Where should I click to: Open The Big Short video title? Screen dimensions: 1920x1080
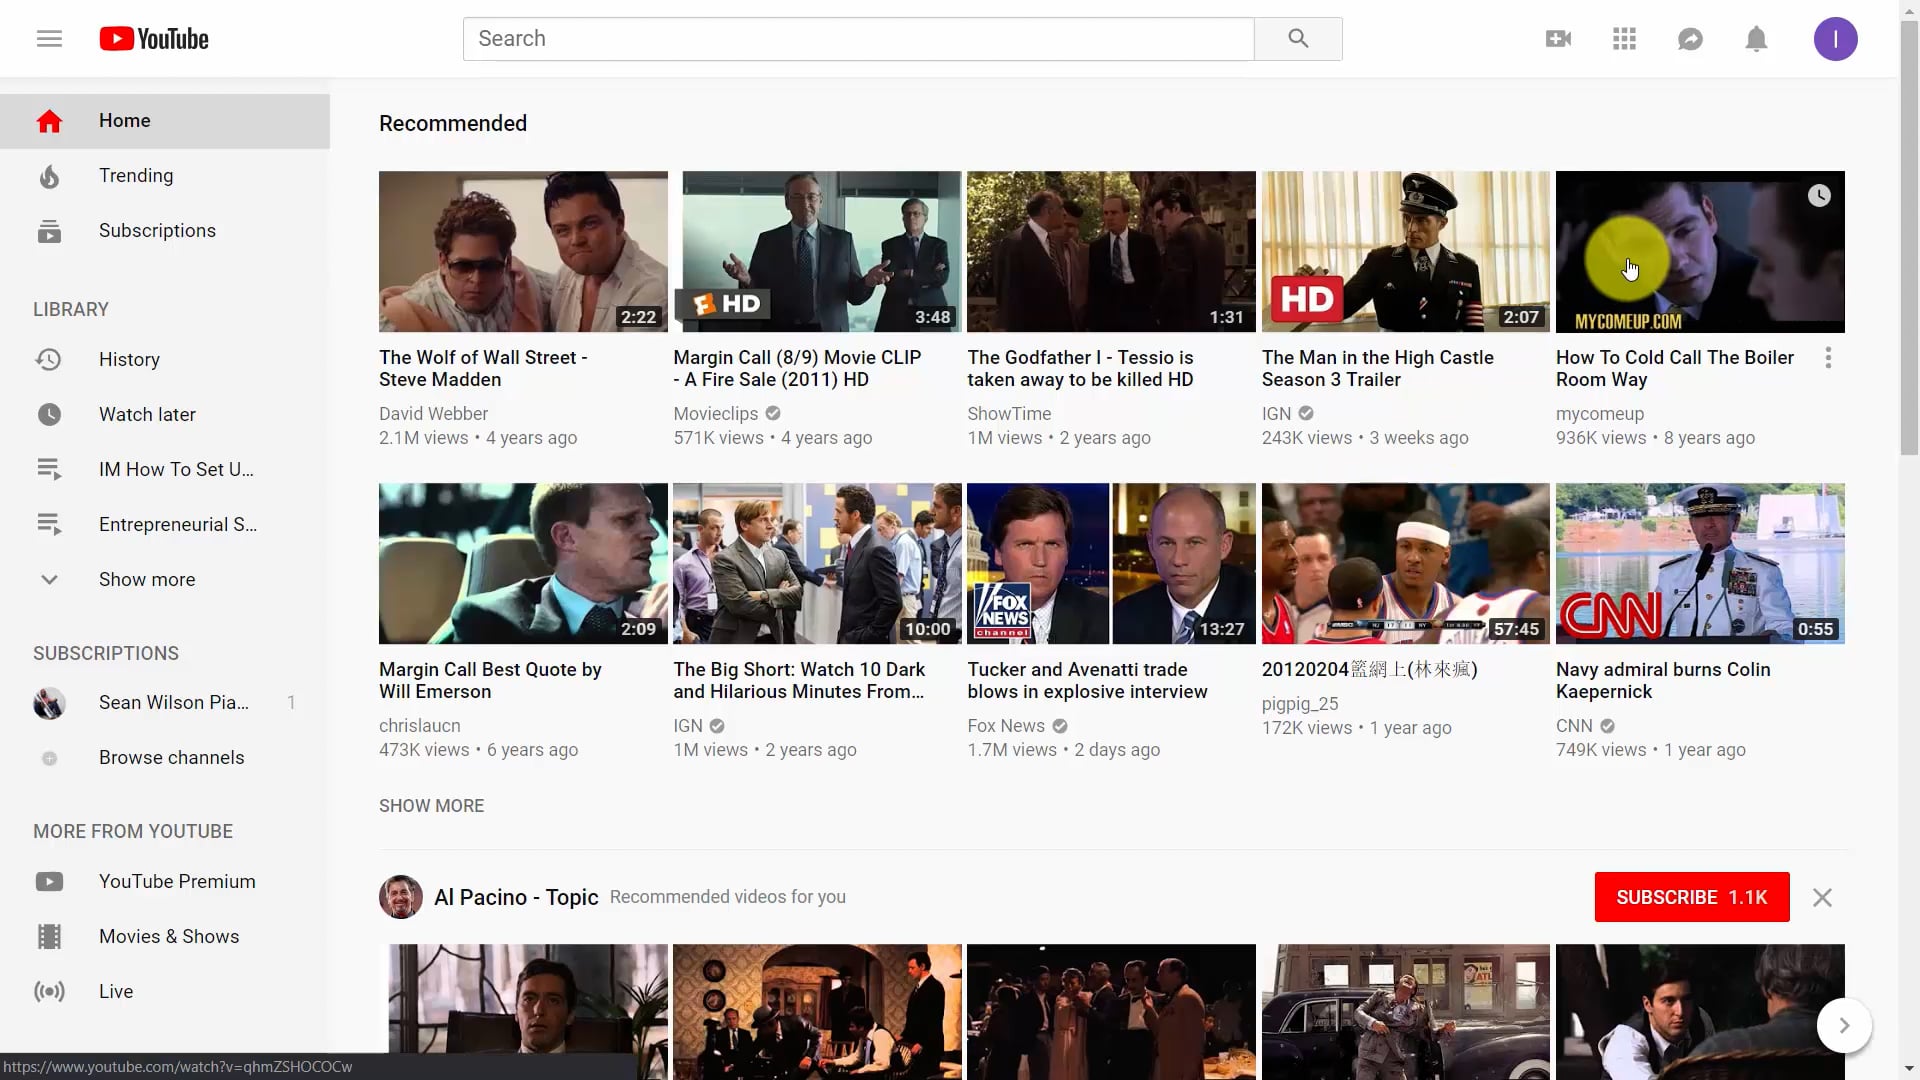(x=799, y=680)
